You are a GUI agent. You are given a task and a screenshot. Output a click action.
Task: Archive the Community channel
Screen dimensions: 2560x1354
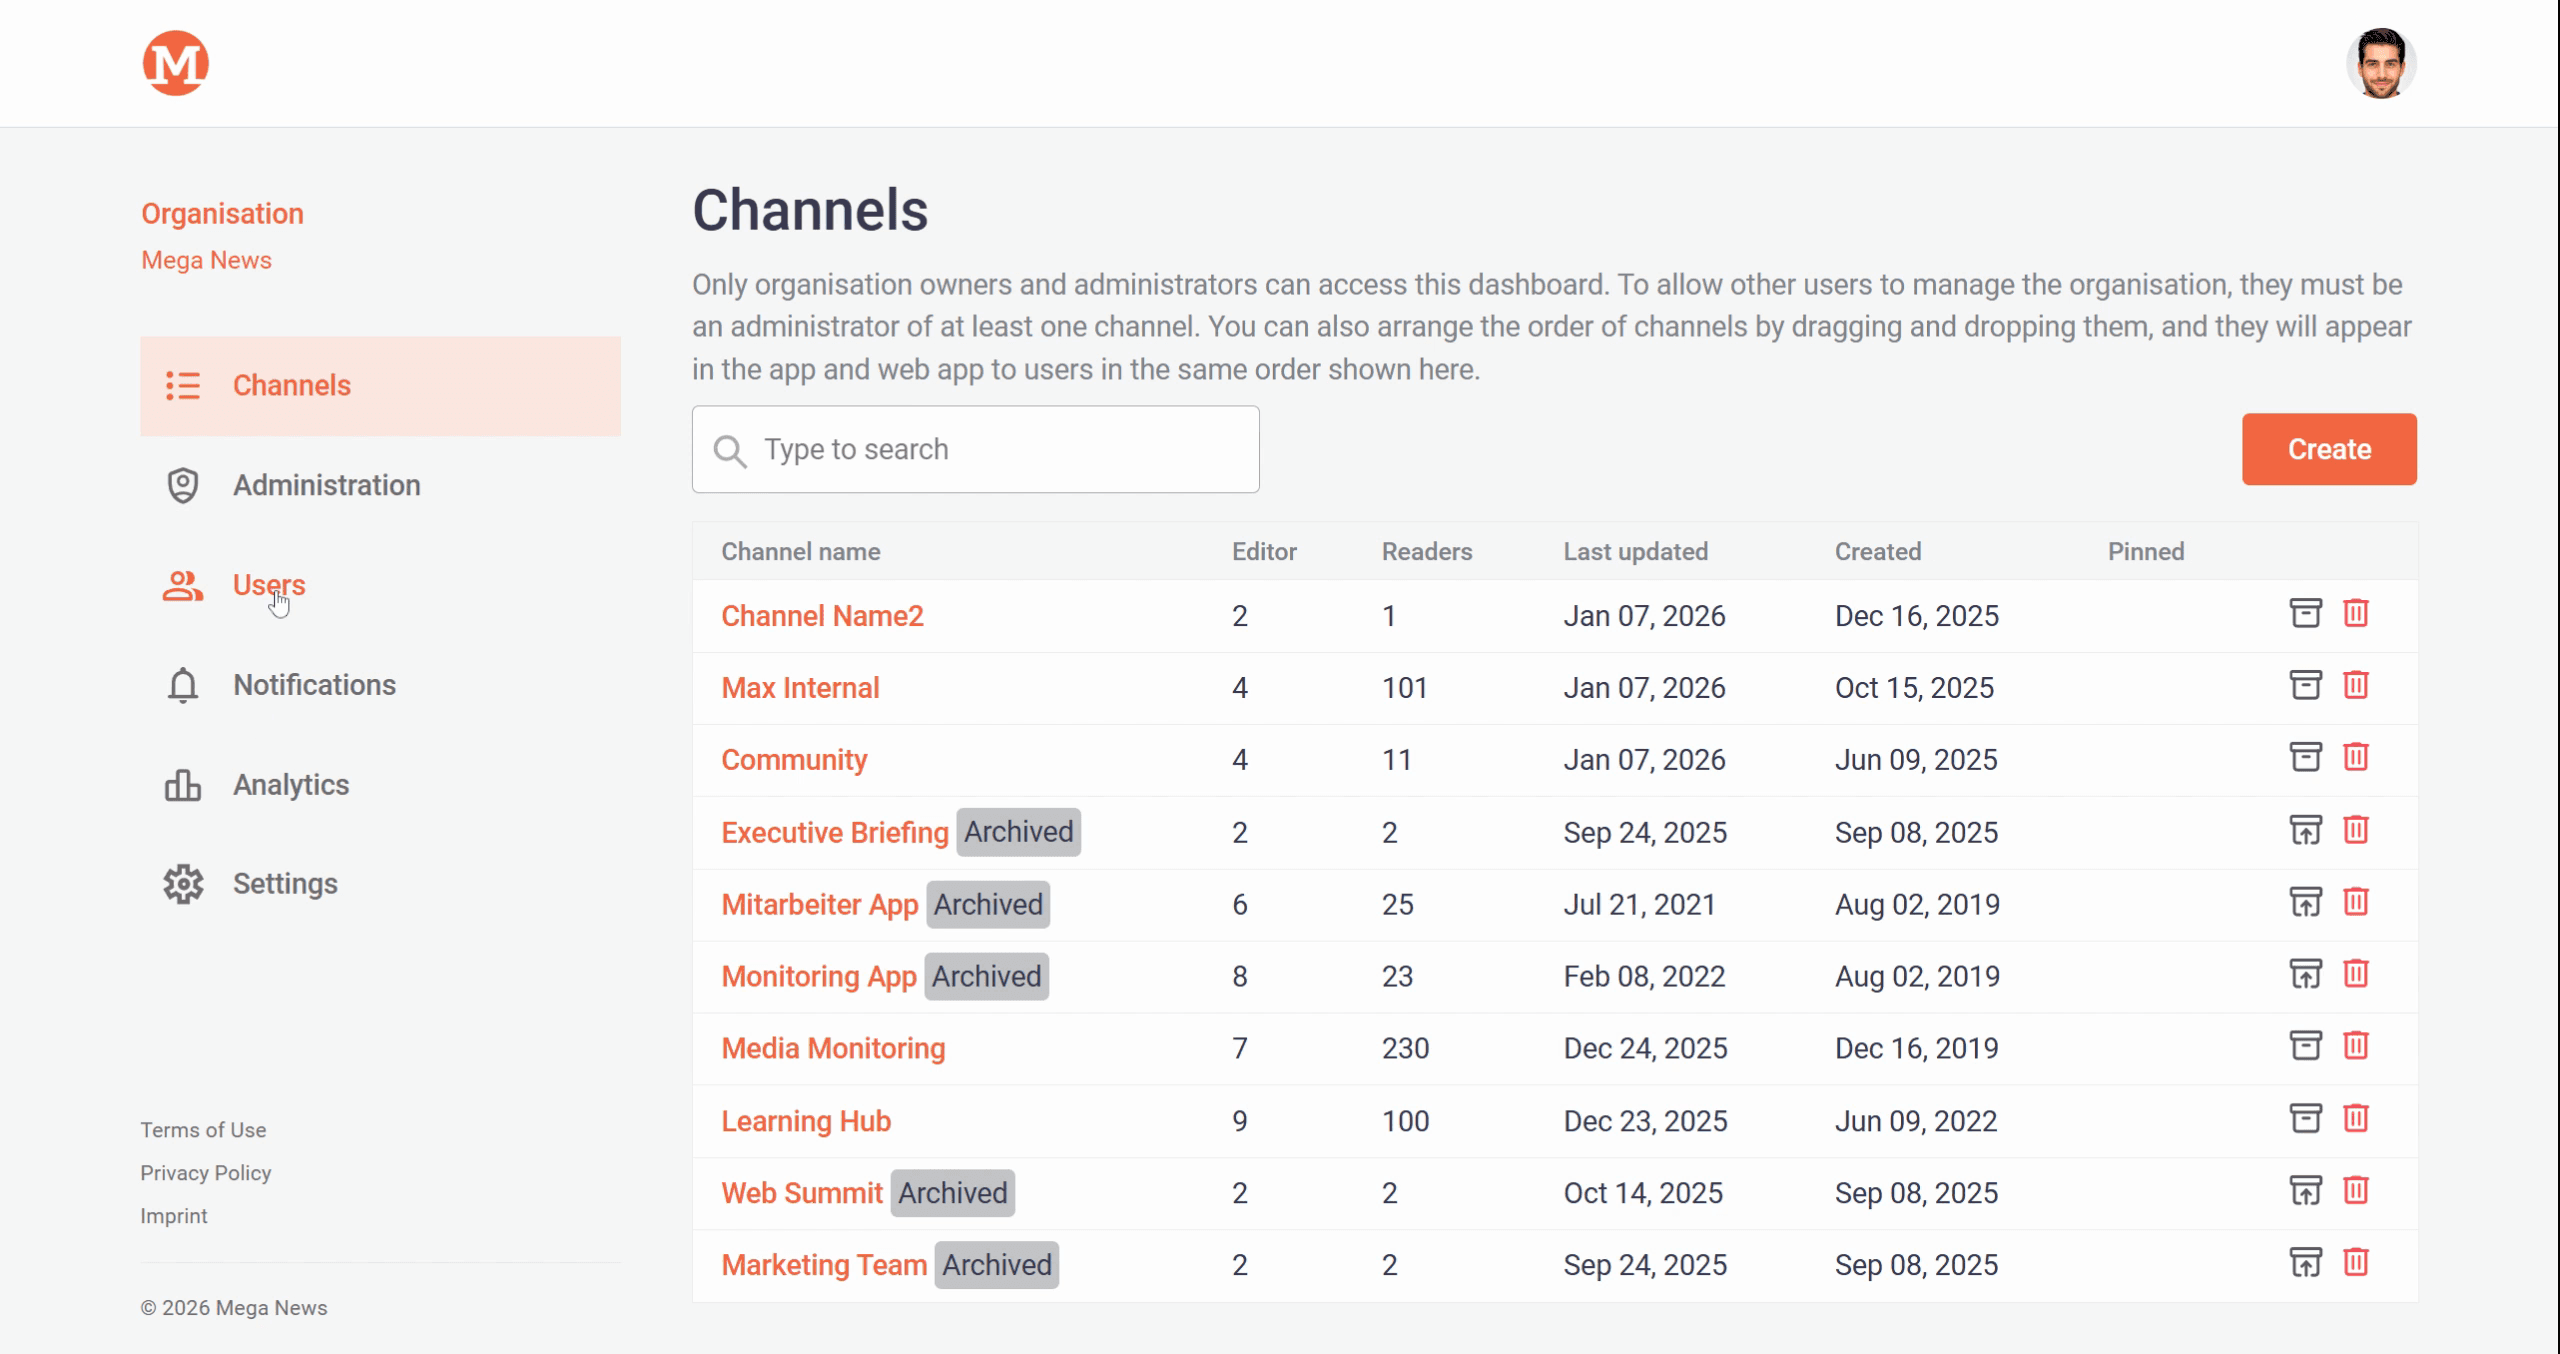pyautogui.click(x=2305, y=757)
